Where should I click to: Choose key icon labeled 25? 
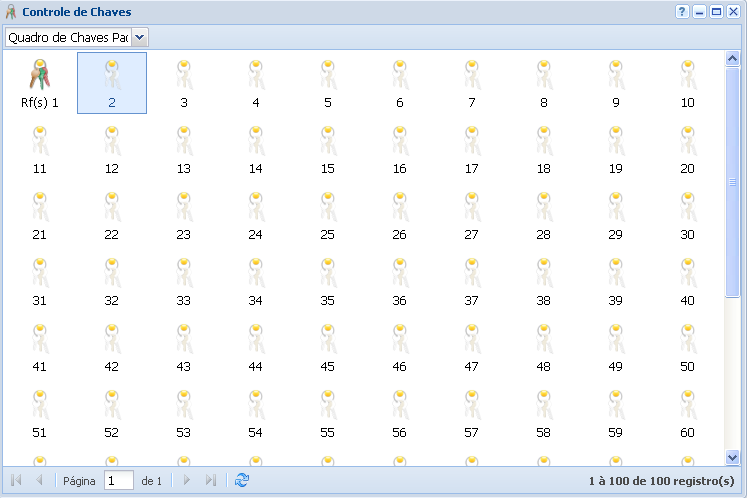[327, 208]
